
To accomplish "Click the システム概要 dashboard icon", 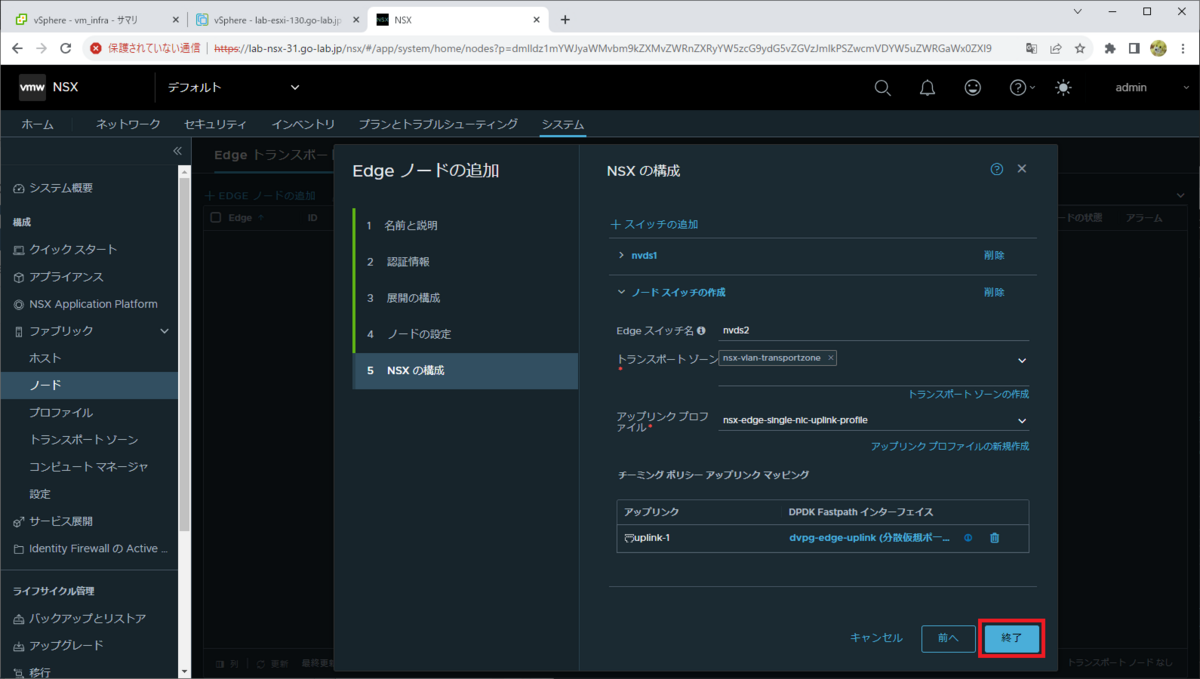I will (19, 189).
